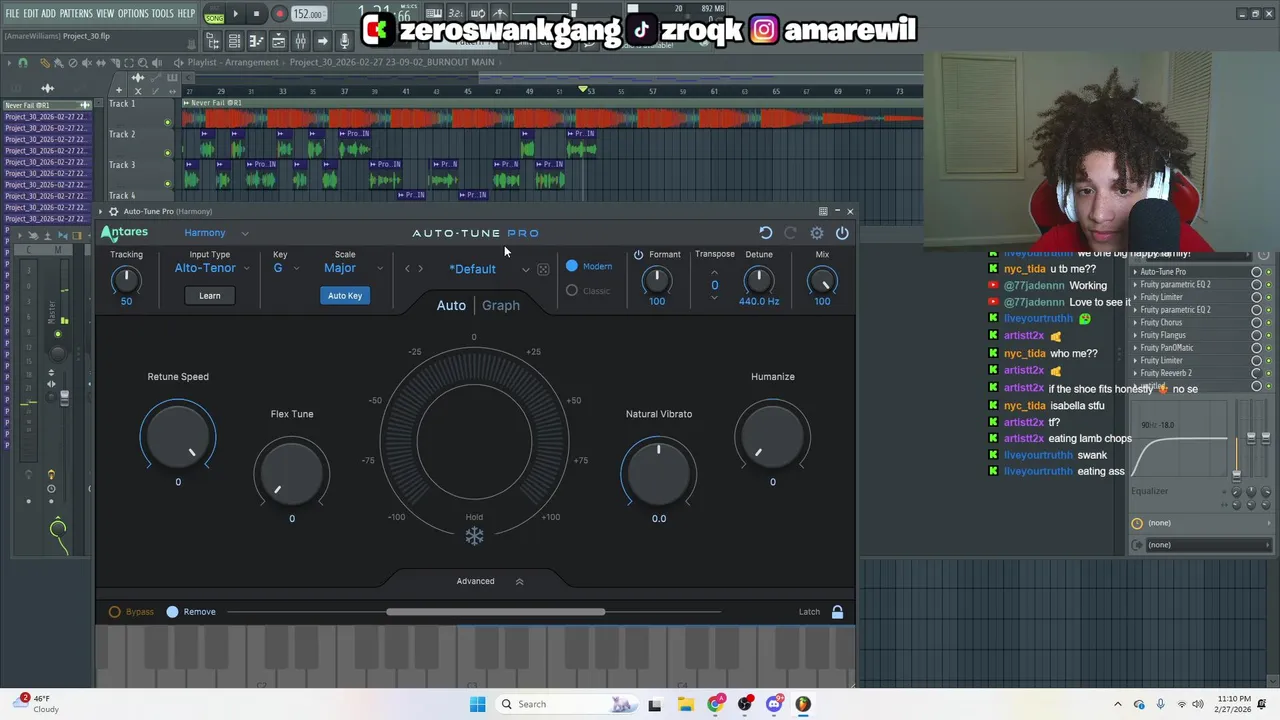Screen dimensions: 1280x720
Task: Open the Windows Start menu
Action: (x=478, y=704)
